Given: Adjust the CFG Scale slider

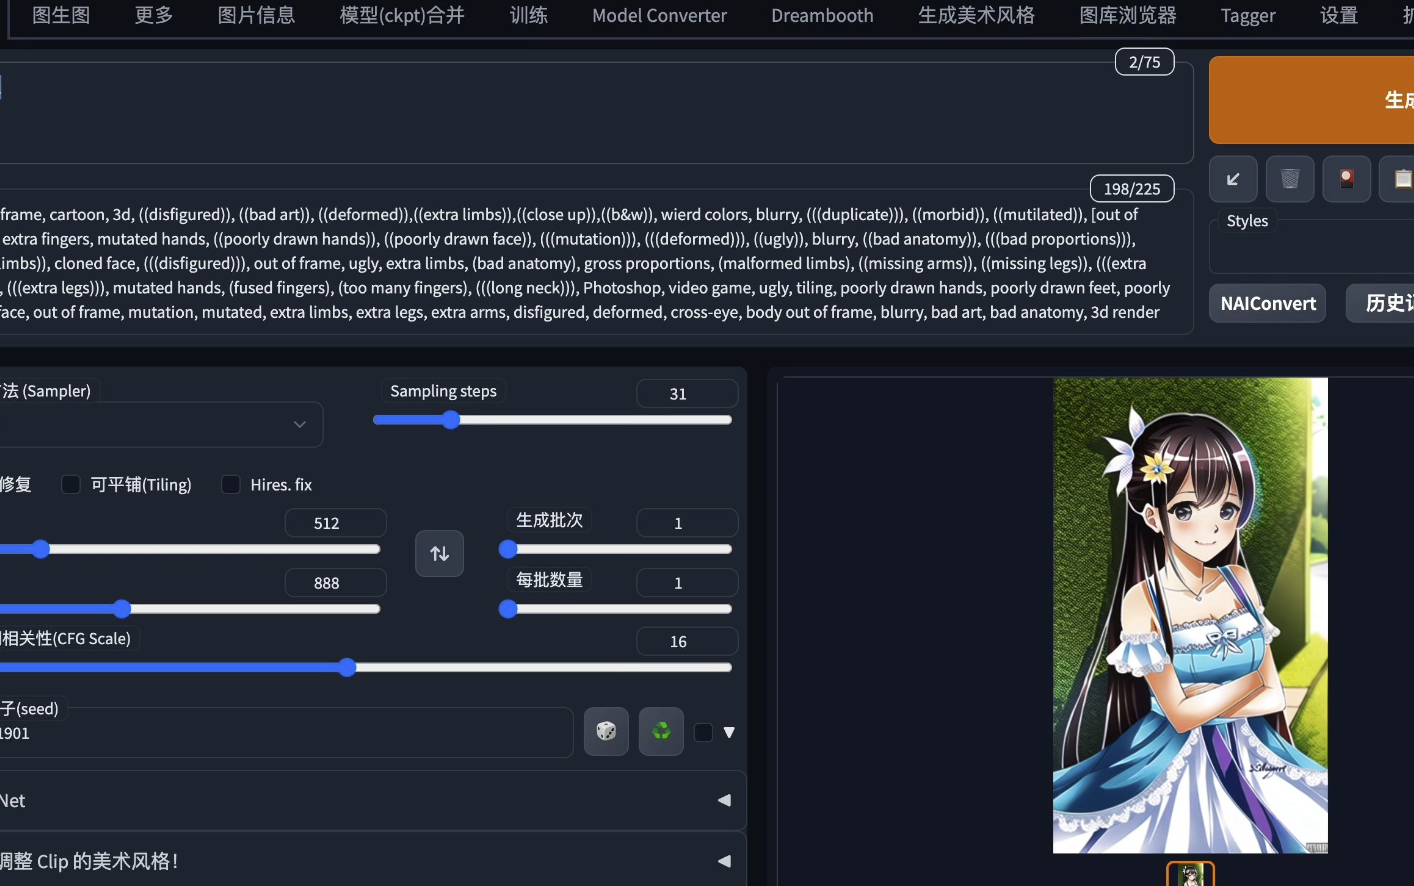Looking at the screenshot, I should tap(366, 667).
